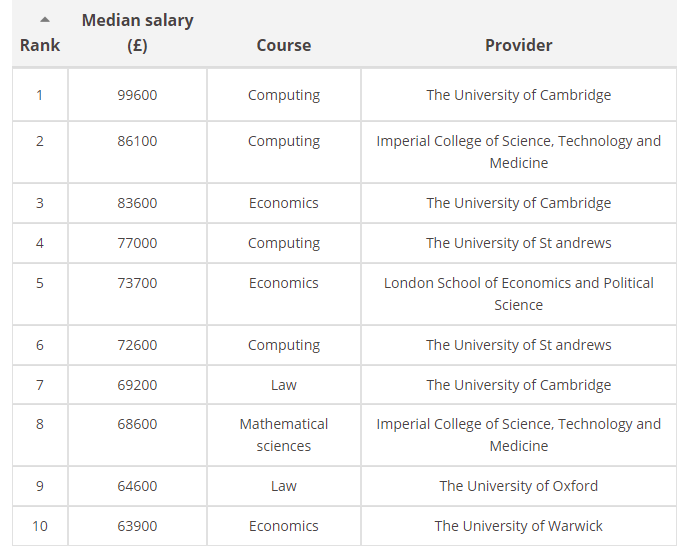Click the Provider column header
The width and height of the screenshot is (682, 557).
coord(518,45)
